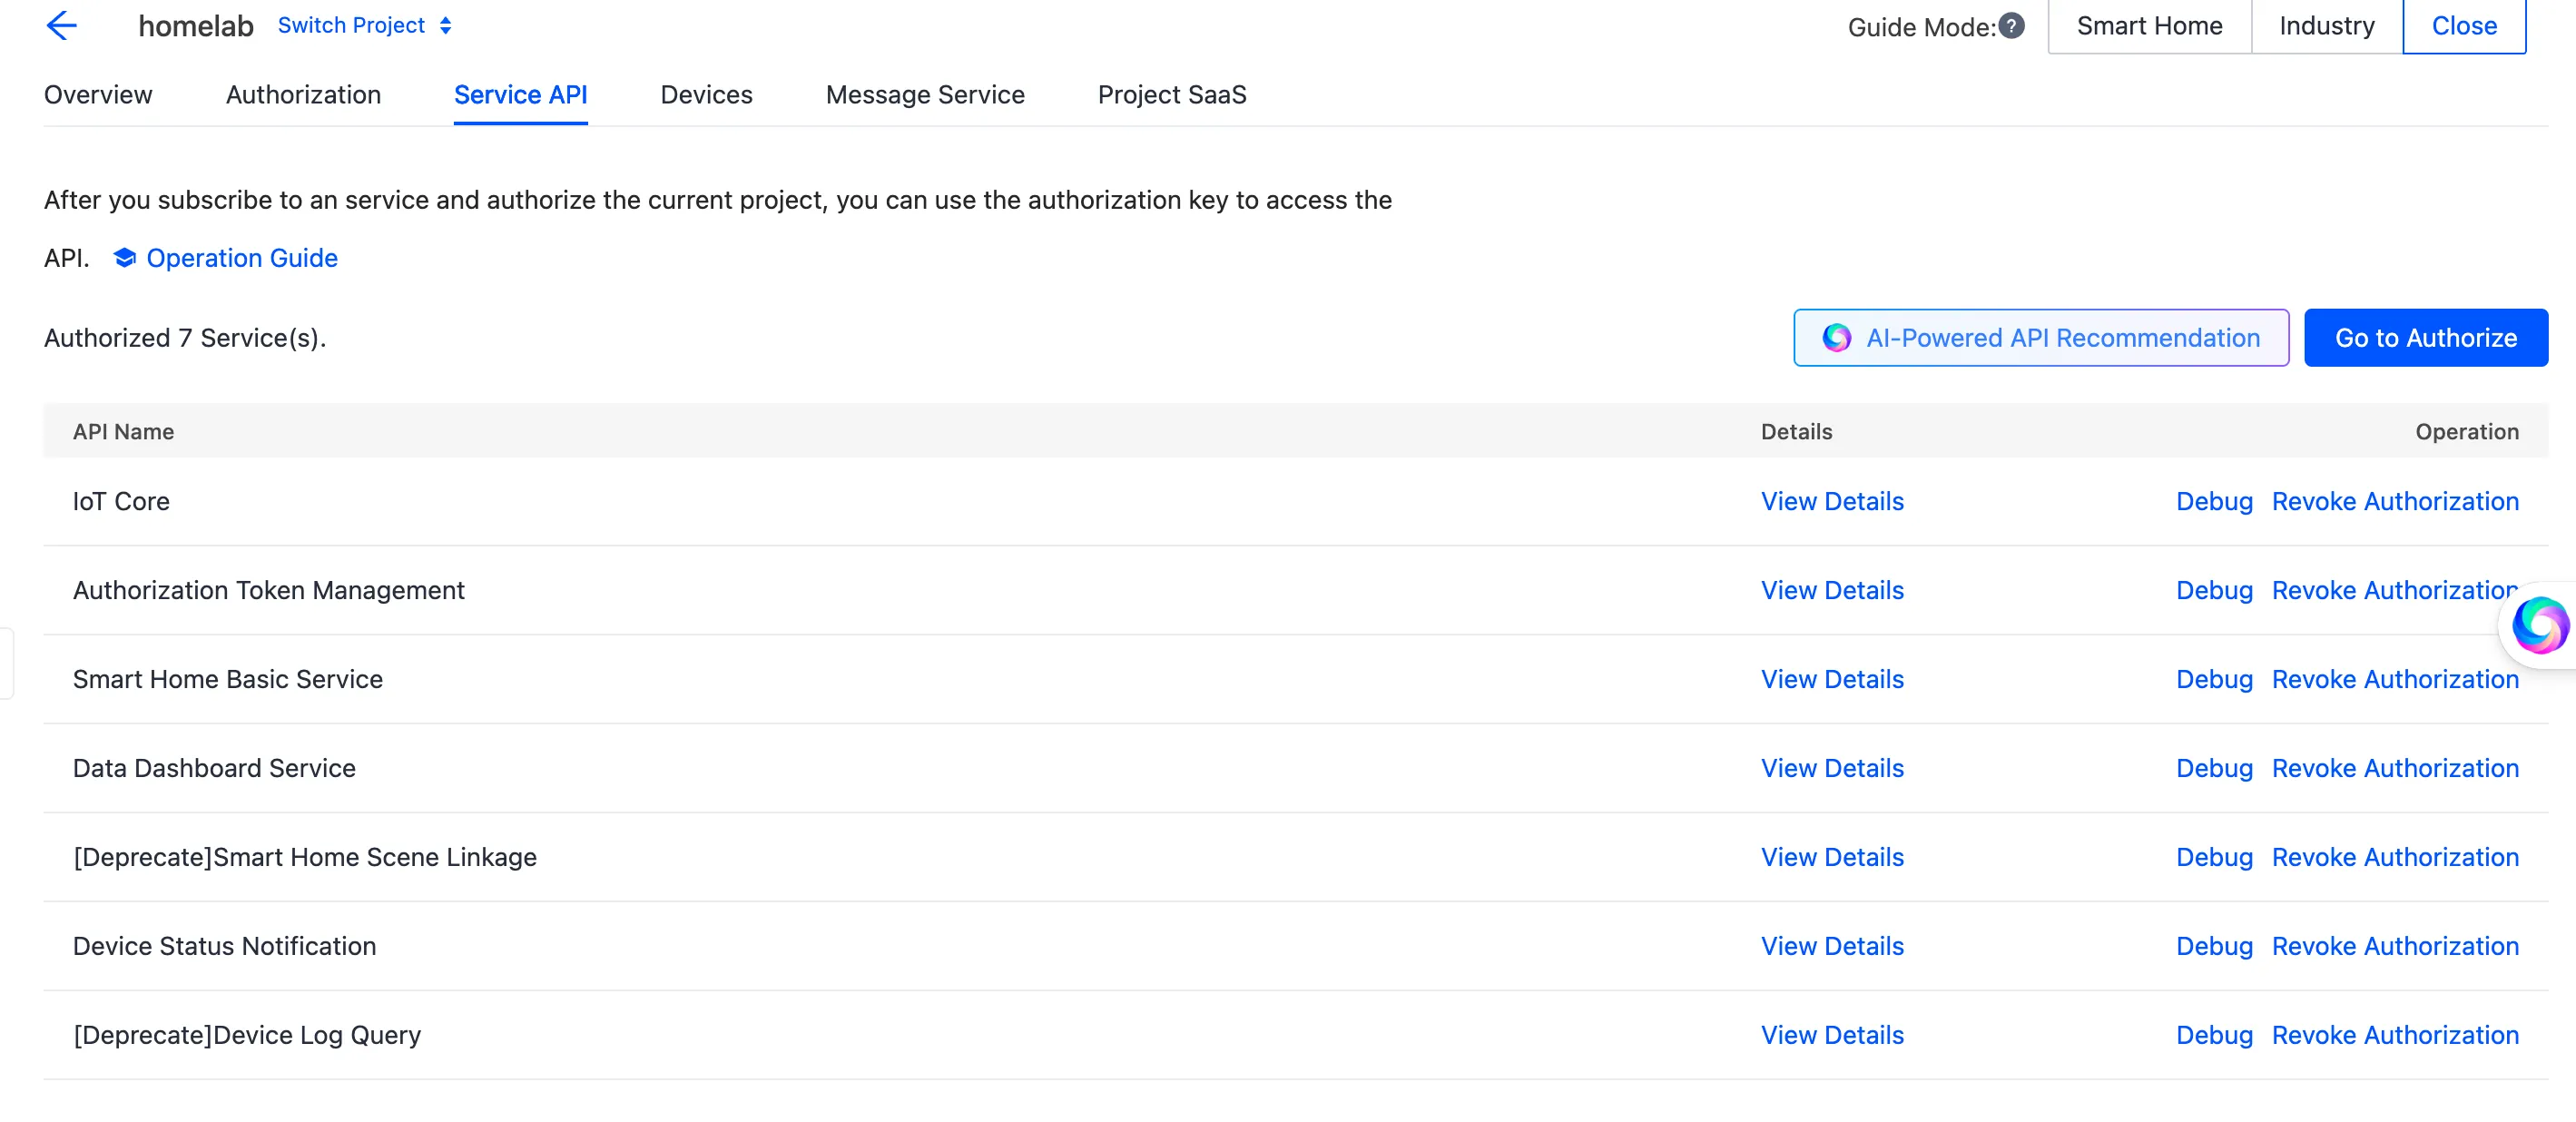Close the guide mode
This screenshot has width=2576, height=1122.
click(x=2463, y=26)
